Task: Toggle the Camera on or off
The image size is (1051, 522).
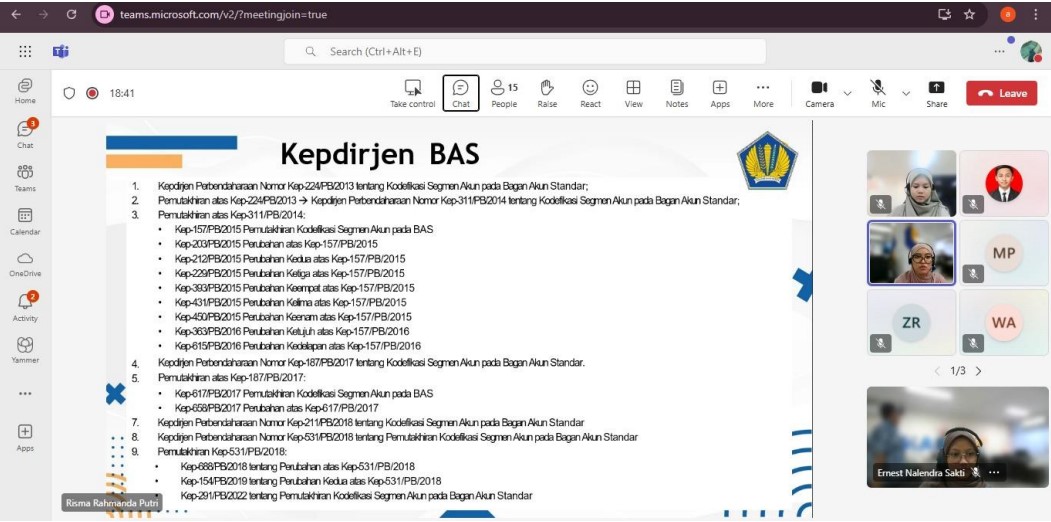Action: coord(819,92)
